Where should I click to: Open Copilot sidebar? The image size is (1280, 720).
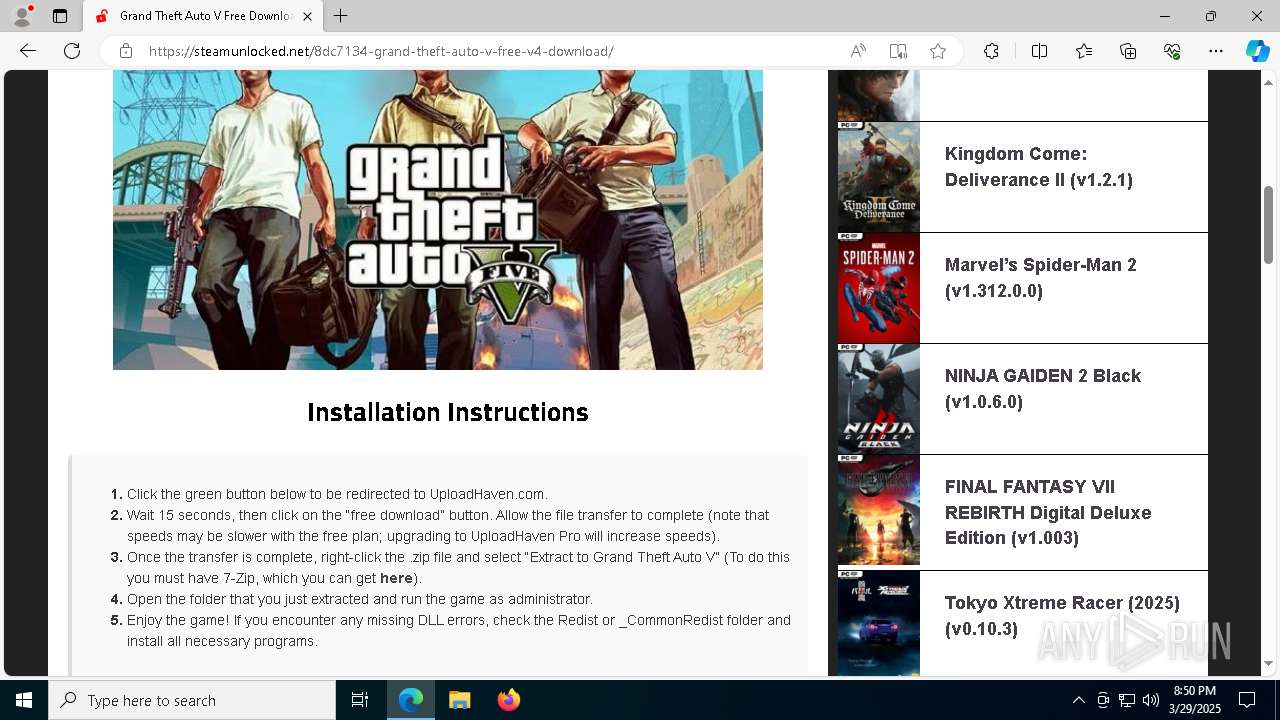pos(1257,51)
